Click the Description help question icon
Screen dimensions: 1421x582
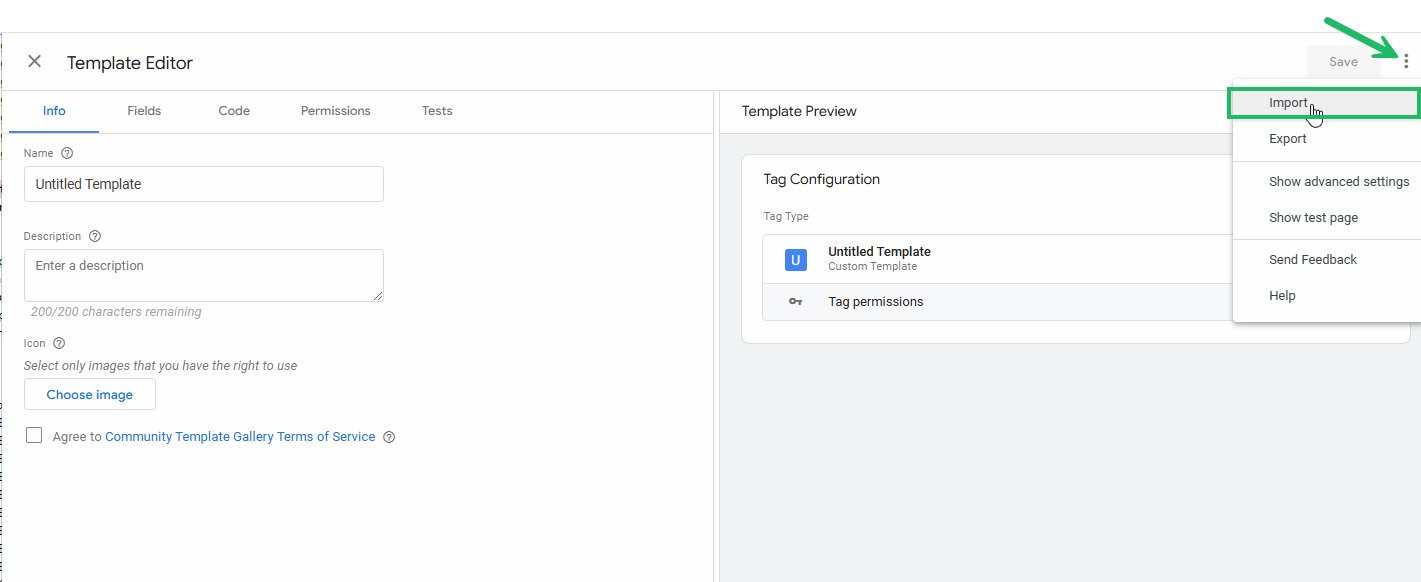pyautogui.click(x=95, y=237)
